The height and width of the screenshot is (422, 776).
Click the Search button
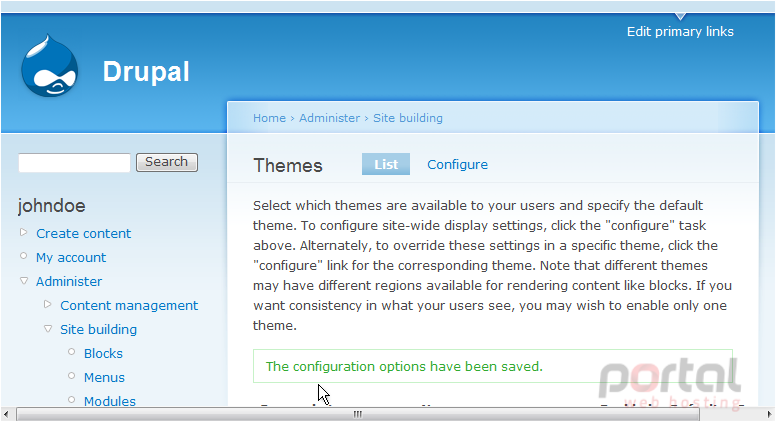point(167,162)
